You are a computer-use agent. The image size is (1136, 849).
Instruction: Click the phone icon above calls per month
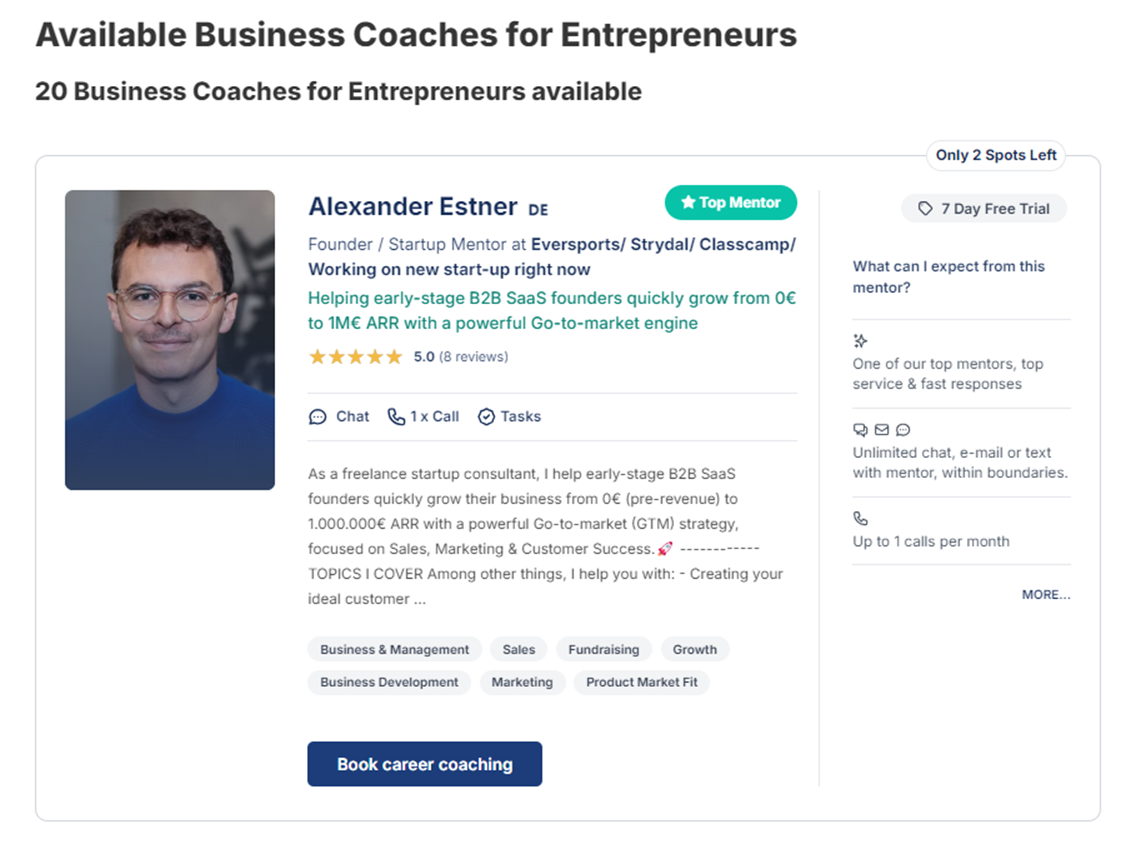(860, 519)
